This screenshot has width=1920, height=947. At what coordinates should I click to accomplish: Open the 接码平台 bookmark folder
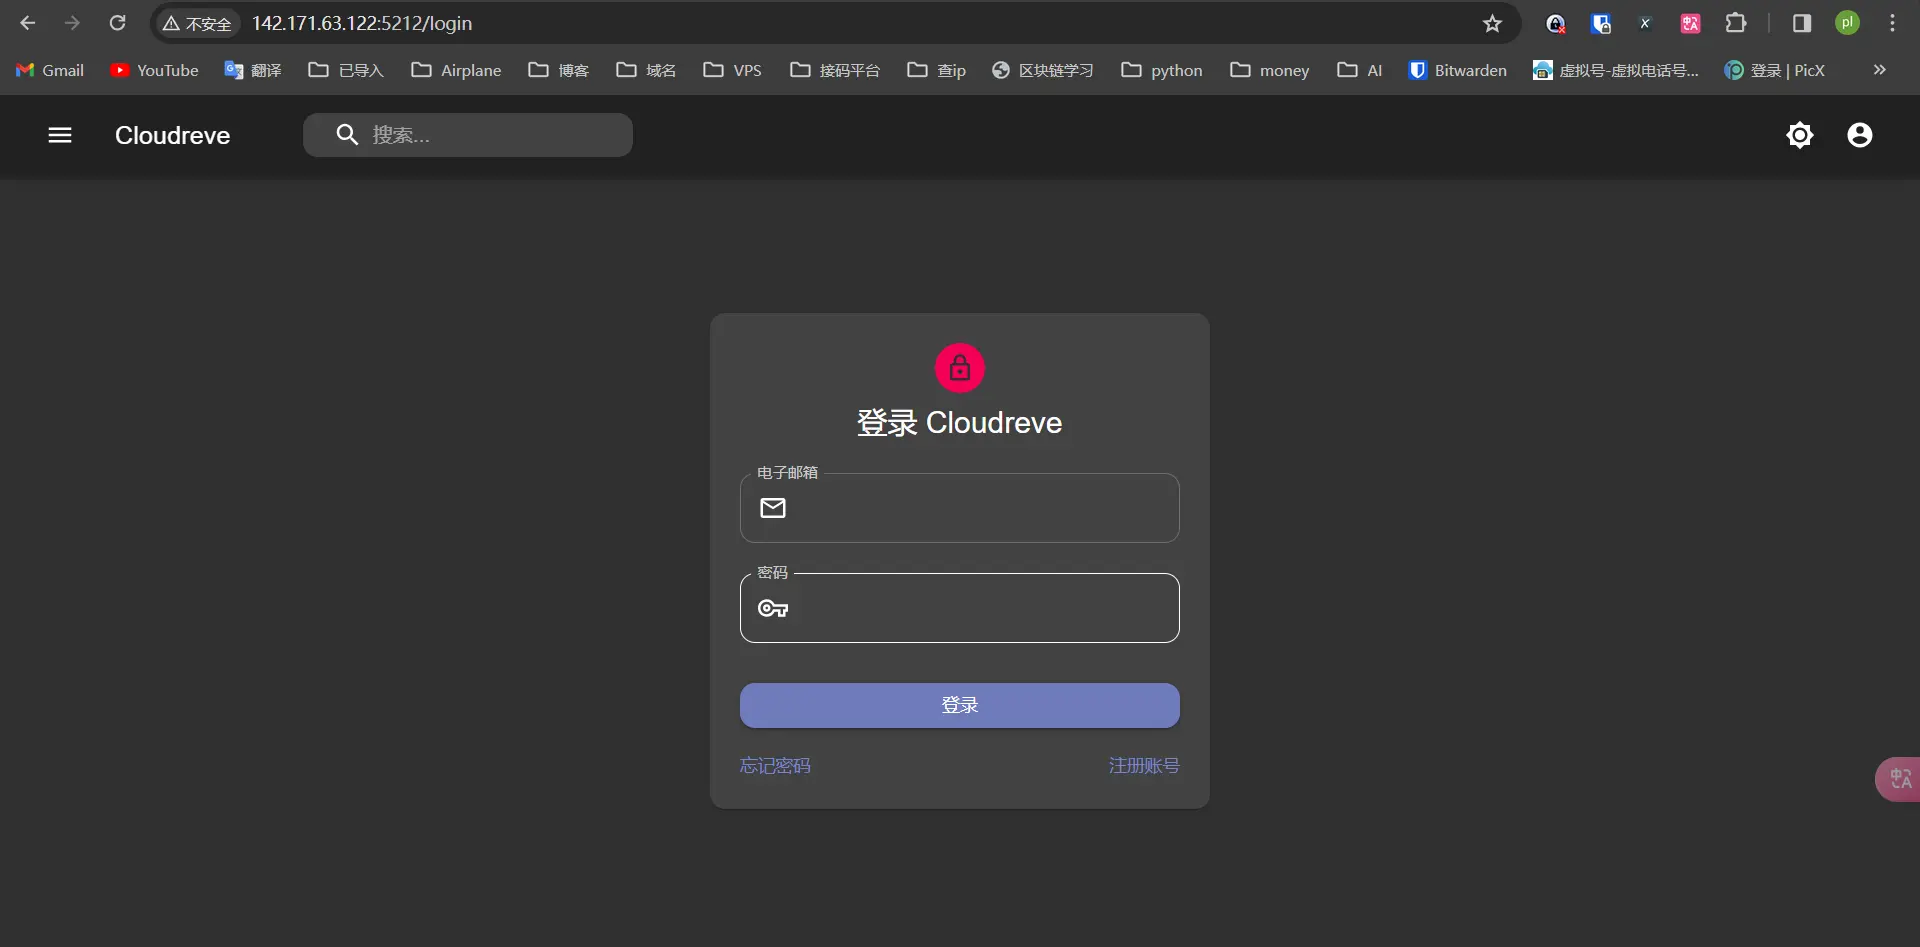point(836,70)
